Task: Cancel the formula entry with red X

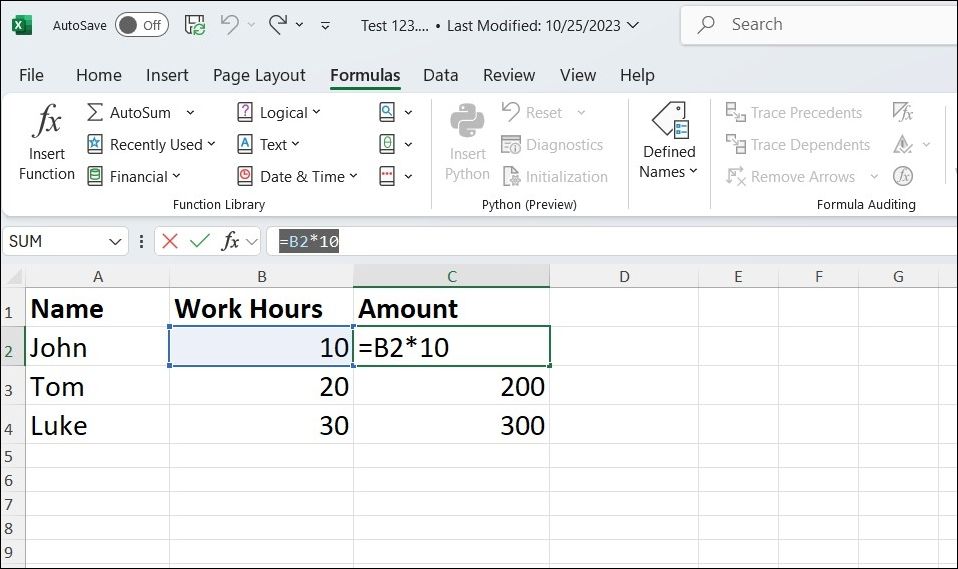Action: pos(170,241)
